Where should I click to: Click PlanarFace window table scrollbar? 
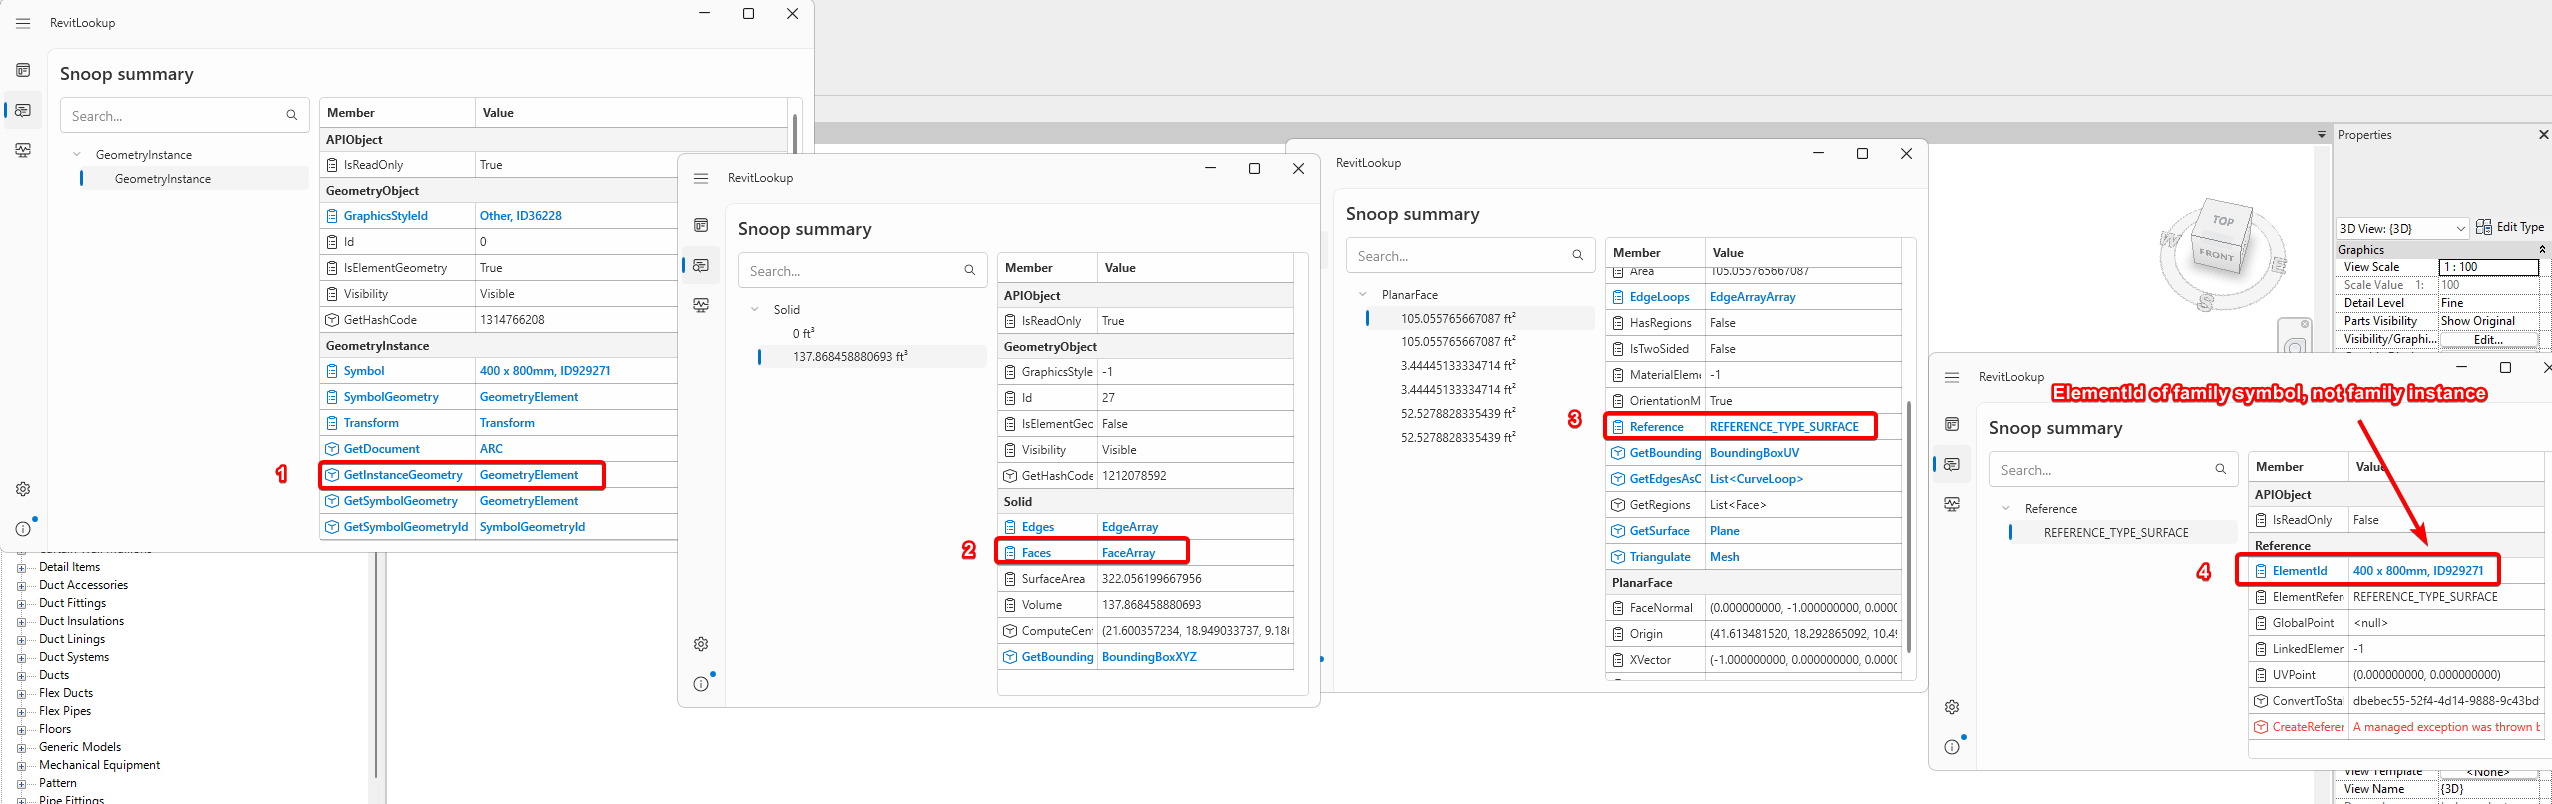click(1909, 525)
